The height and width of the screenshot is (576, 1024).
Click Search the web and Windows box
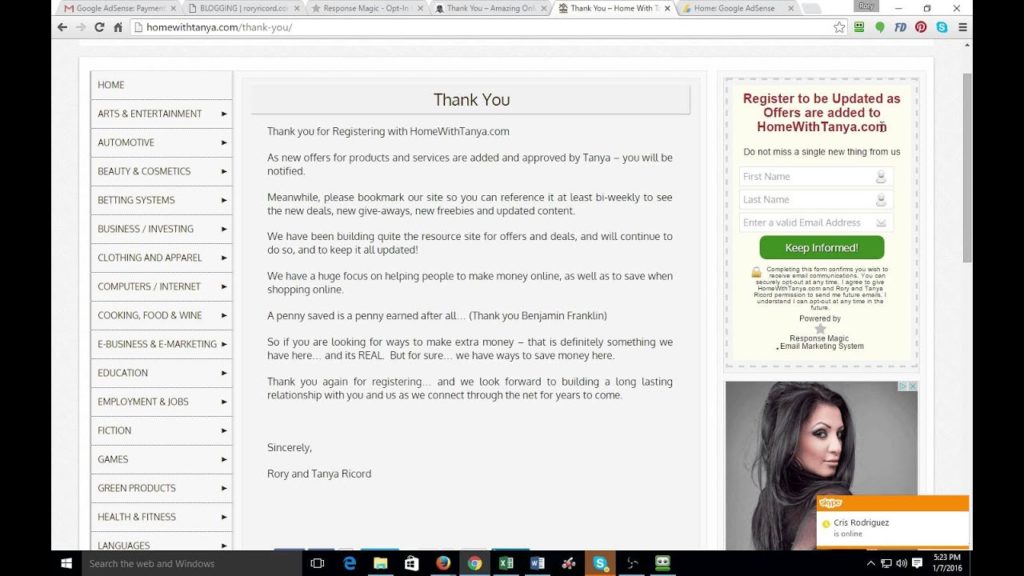(191, 563)
